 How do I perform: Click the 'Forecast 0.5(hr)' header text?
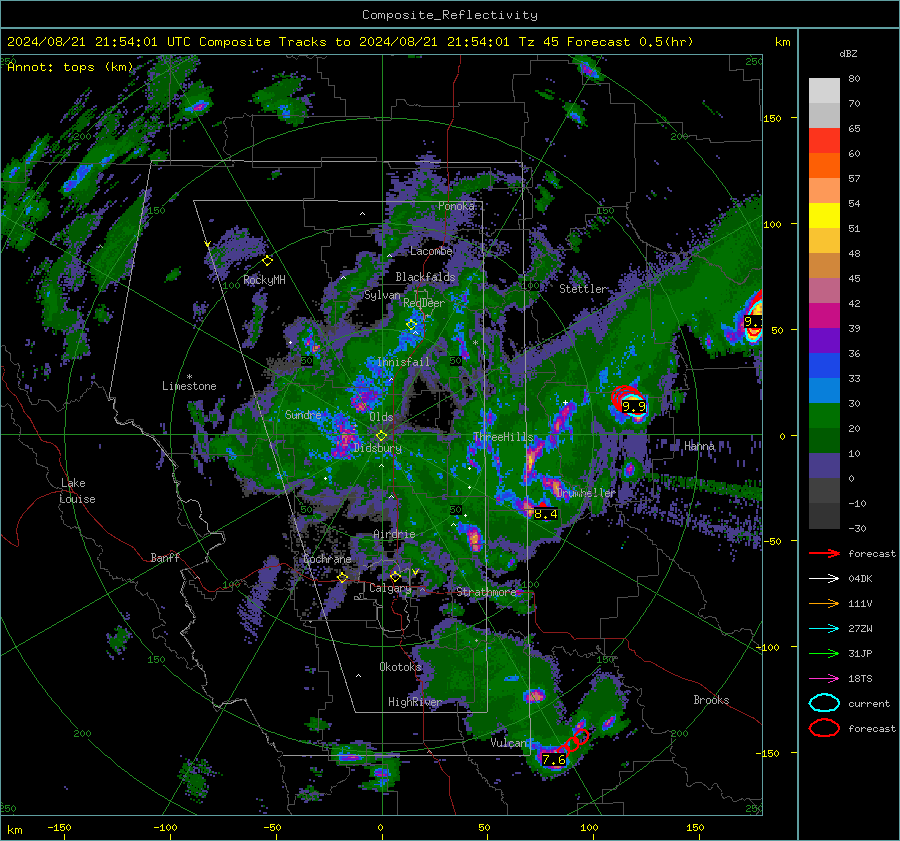(630, 42)
